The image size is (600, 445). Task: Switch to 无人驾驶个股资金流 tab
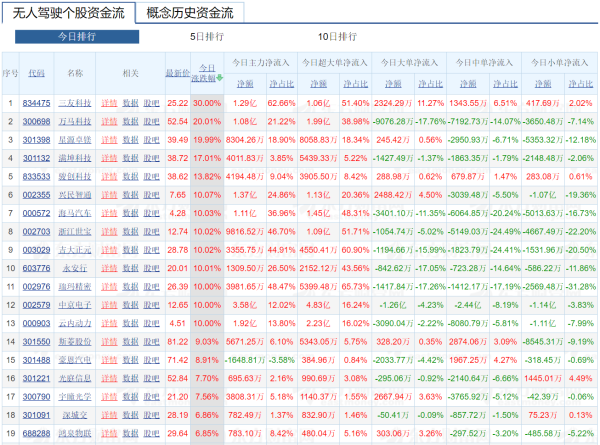68,13
